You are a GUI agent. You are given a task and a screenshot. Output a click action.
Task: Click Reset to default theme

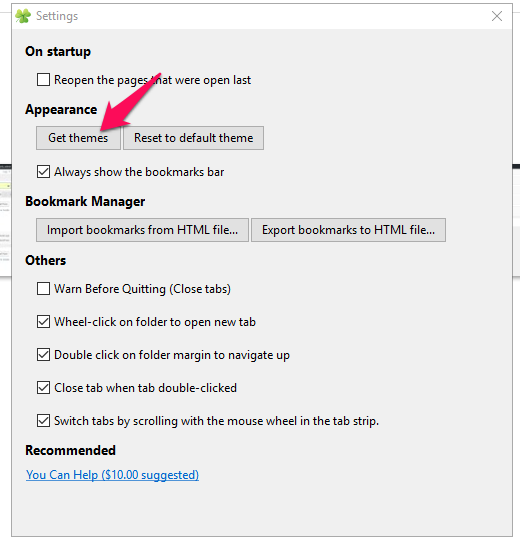coord(193,138)
